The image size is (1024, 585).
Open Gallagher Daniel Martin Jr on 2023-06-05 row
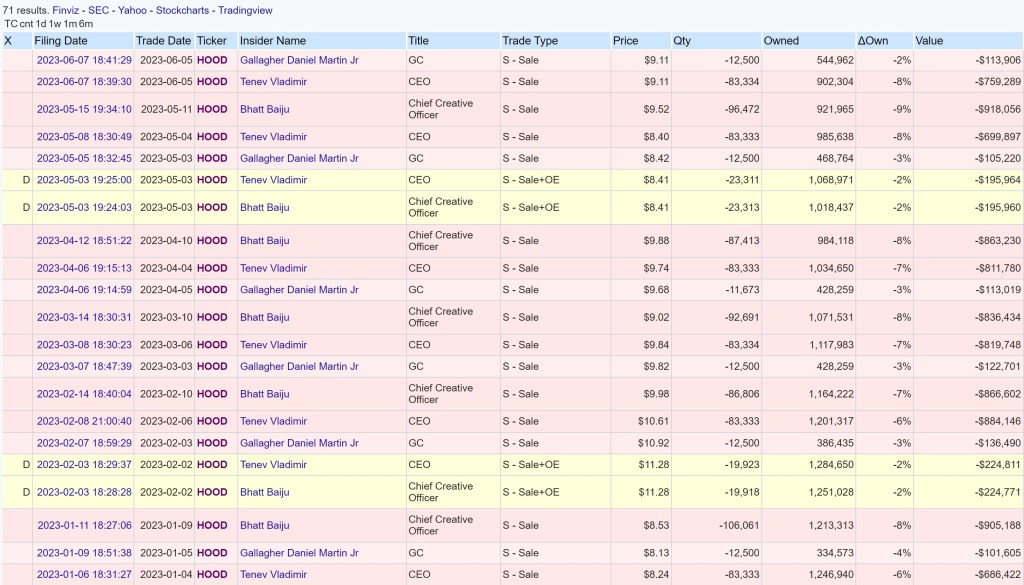click(299, 60)
